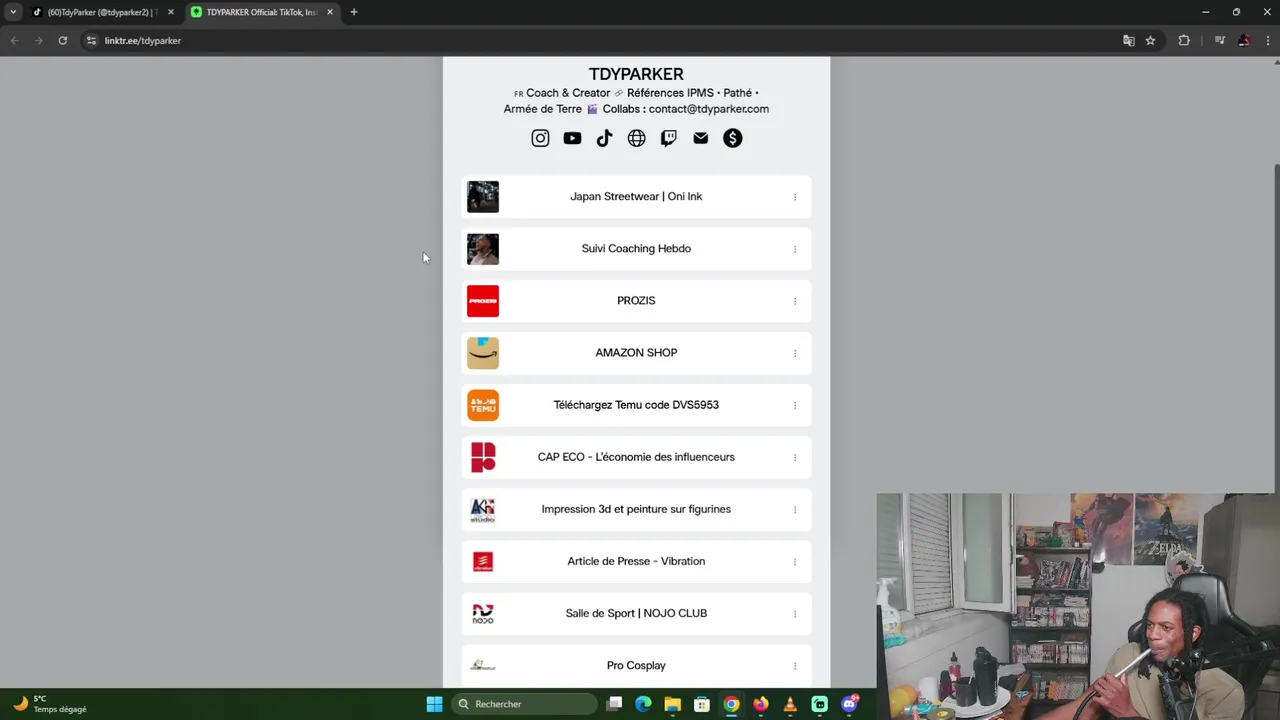Viewport: 1280px width, 720px height.
Task: Open the weather widget showing 5°C
Action: pos(50,704)
